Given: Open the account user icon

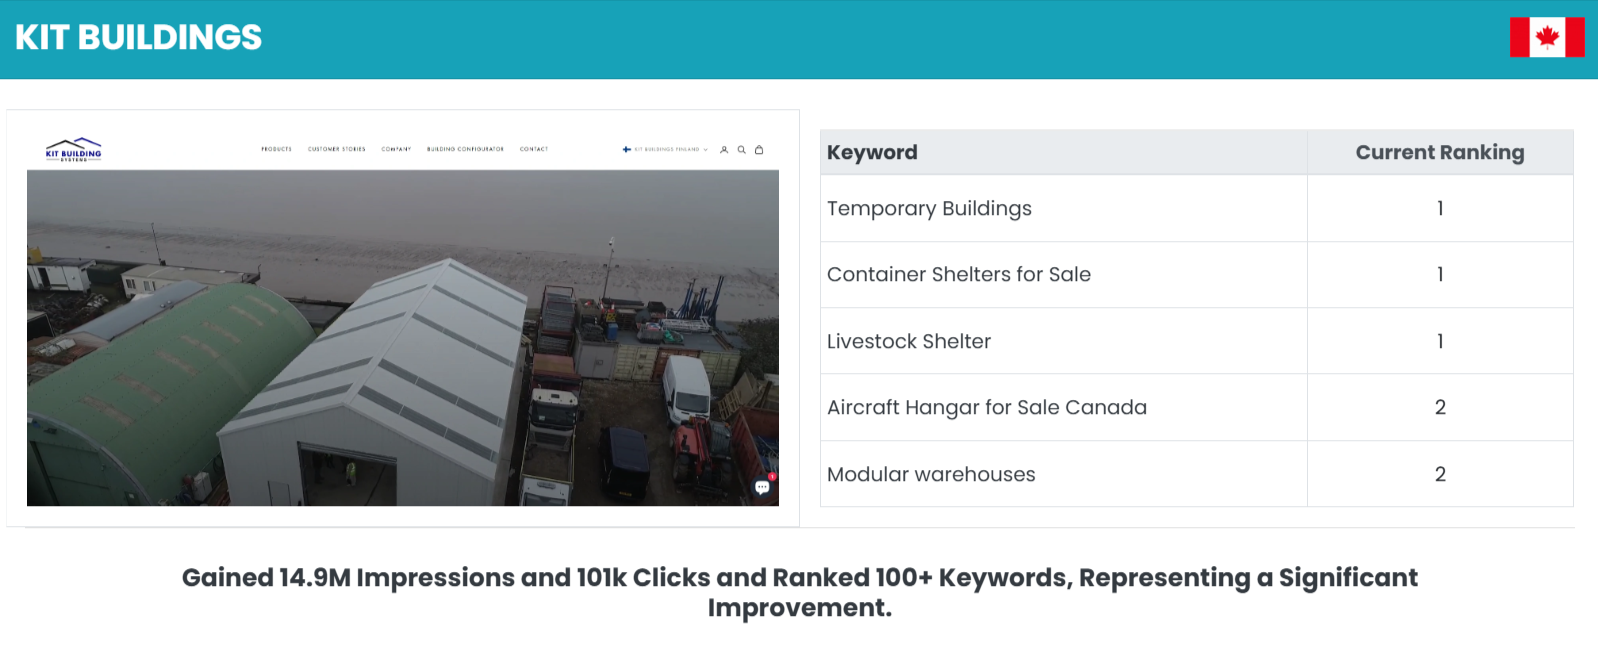Looking at the screenshot, I should 724,150.
